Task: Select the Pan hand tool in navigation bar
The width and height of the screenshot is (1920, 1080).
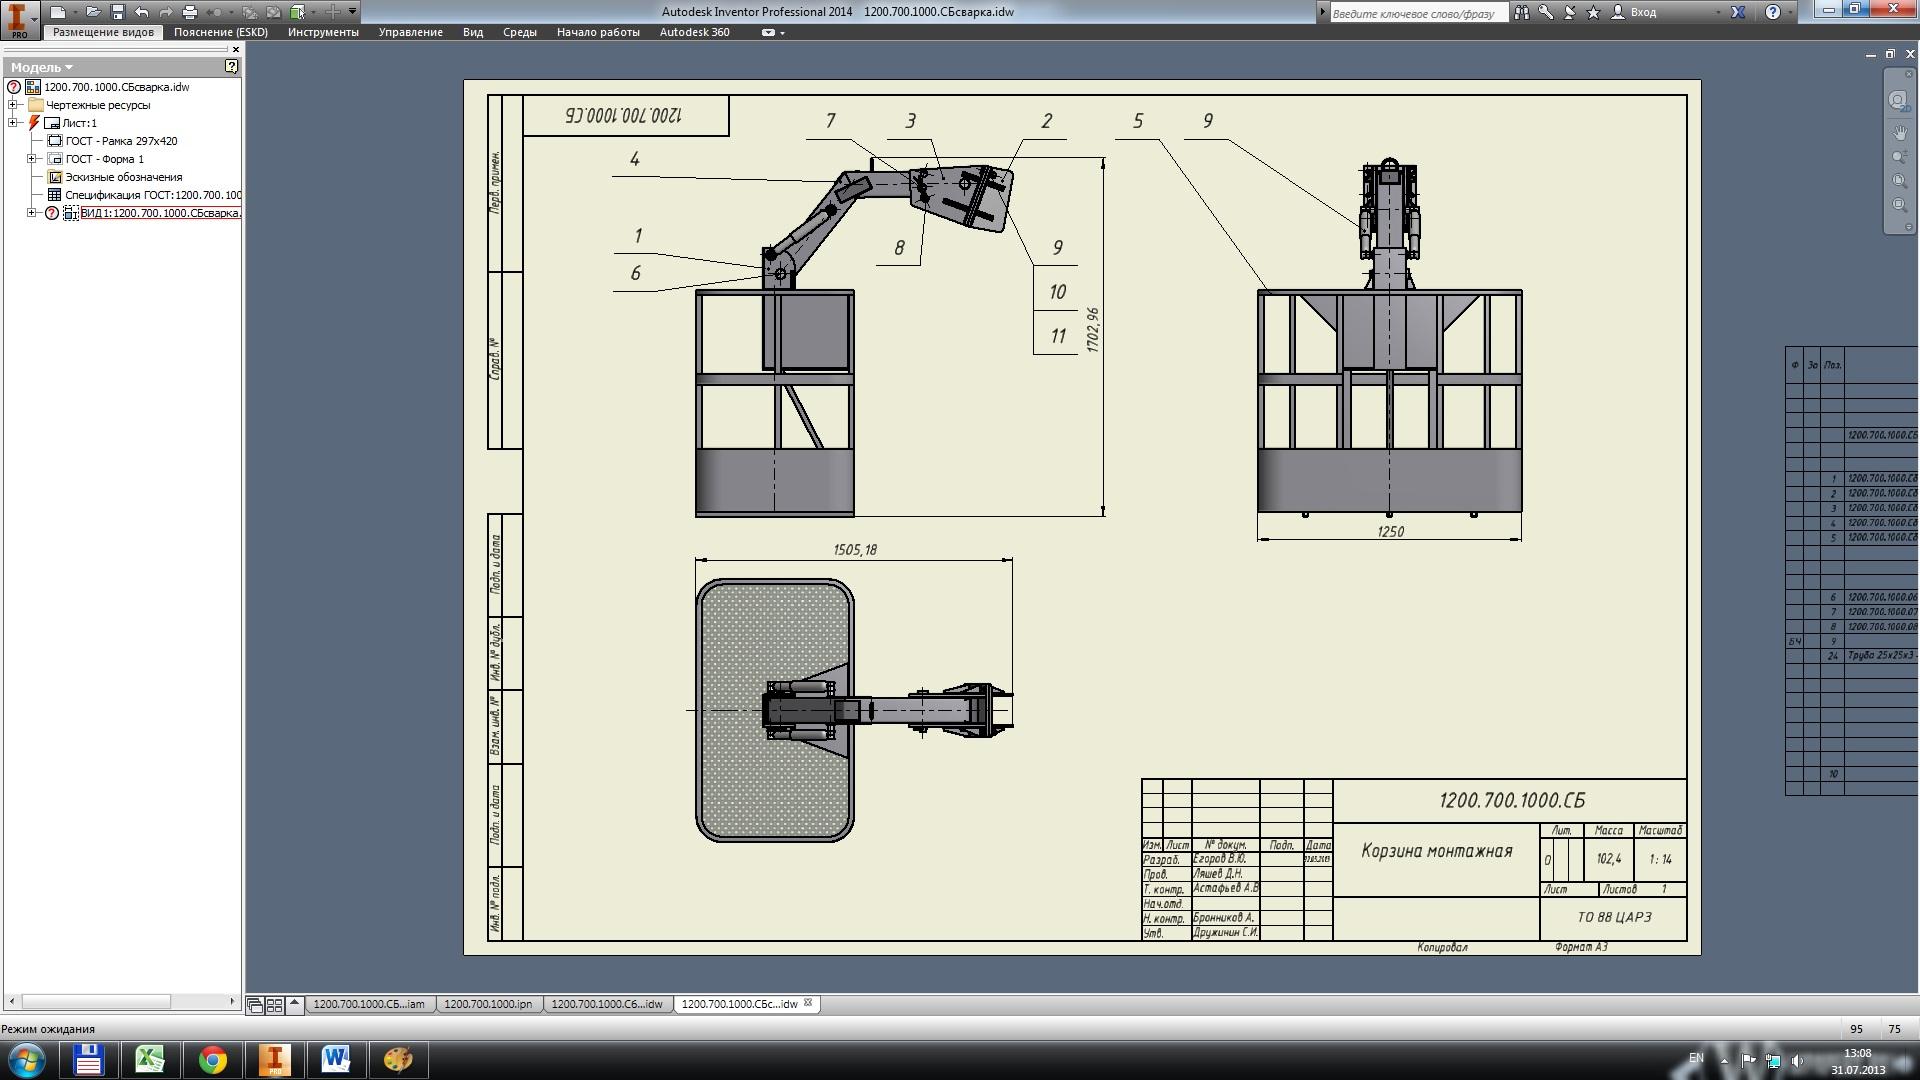Action: [1899, 132]
